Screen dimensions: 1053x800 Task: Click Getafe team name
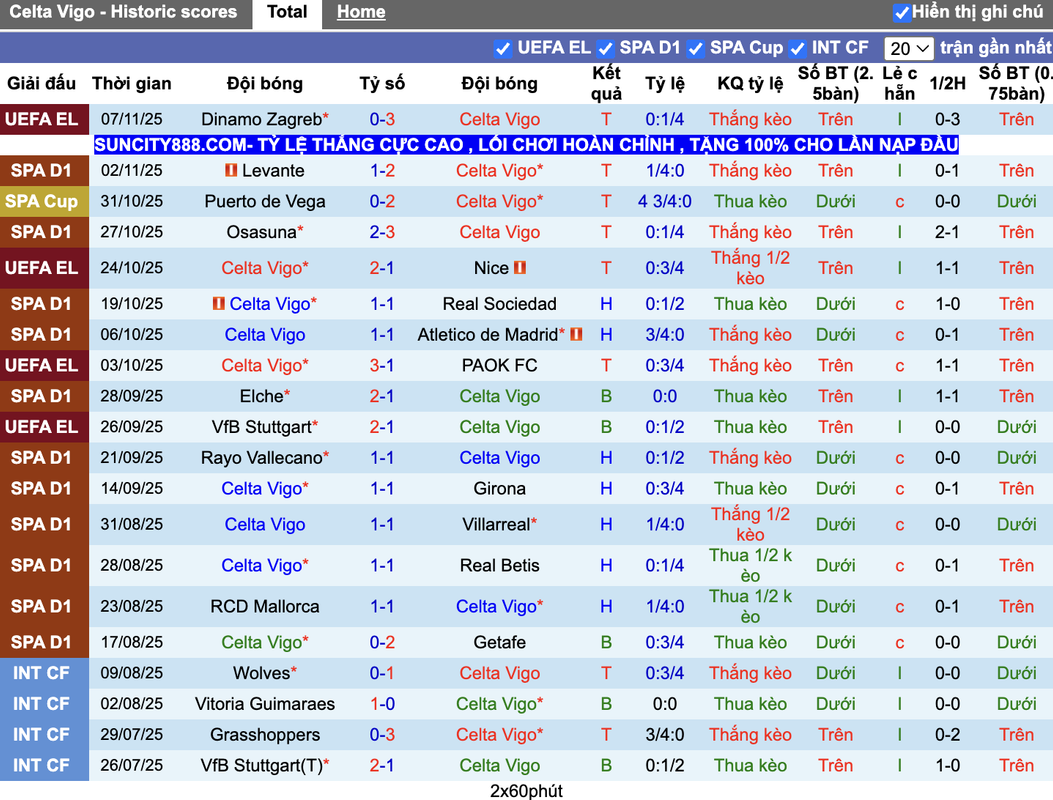[500, 643]
